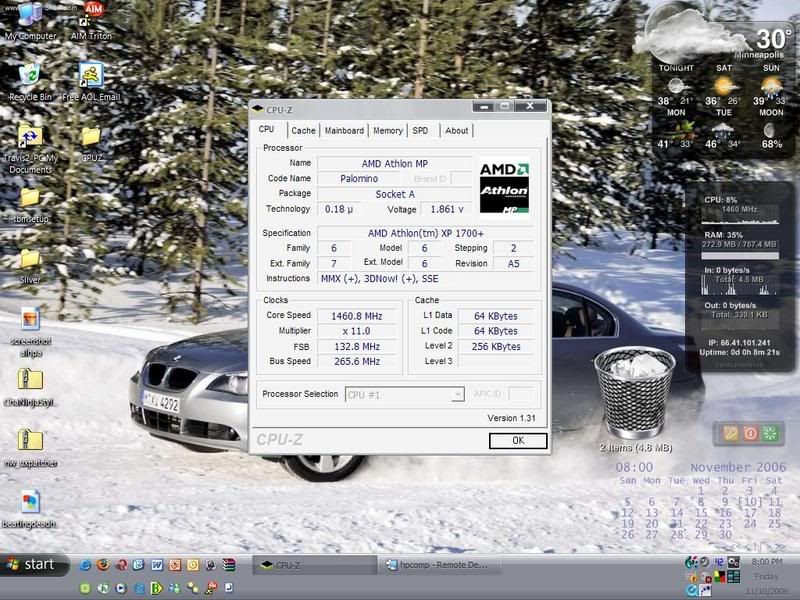Click the red power icon in the widget
800x600 pixels.
click(x=750, y=433)
